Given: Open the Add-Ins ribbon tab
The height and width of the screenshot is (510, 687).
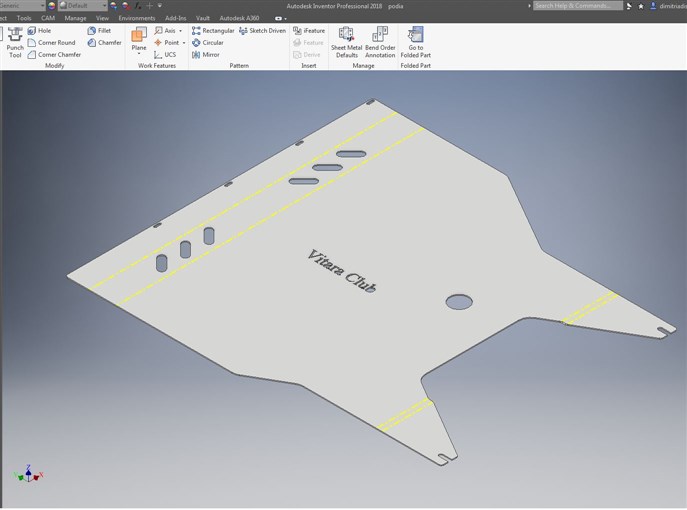Looking at the screenshot, I should (x=176, y=18).
